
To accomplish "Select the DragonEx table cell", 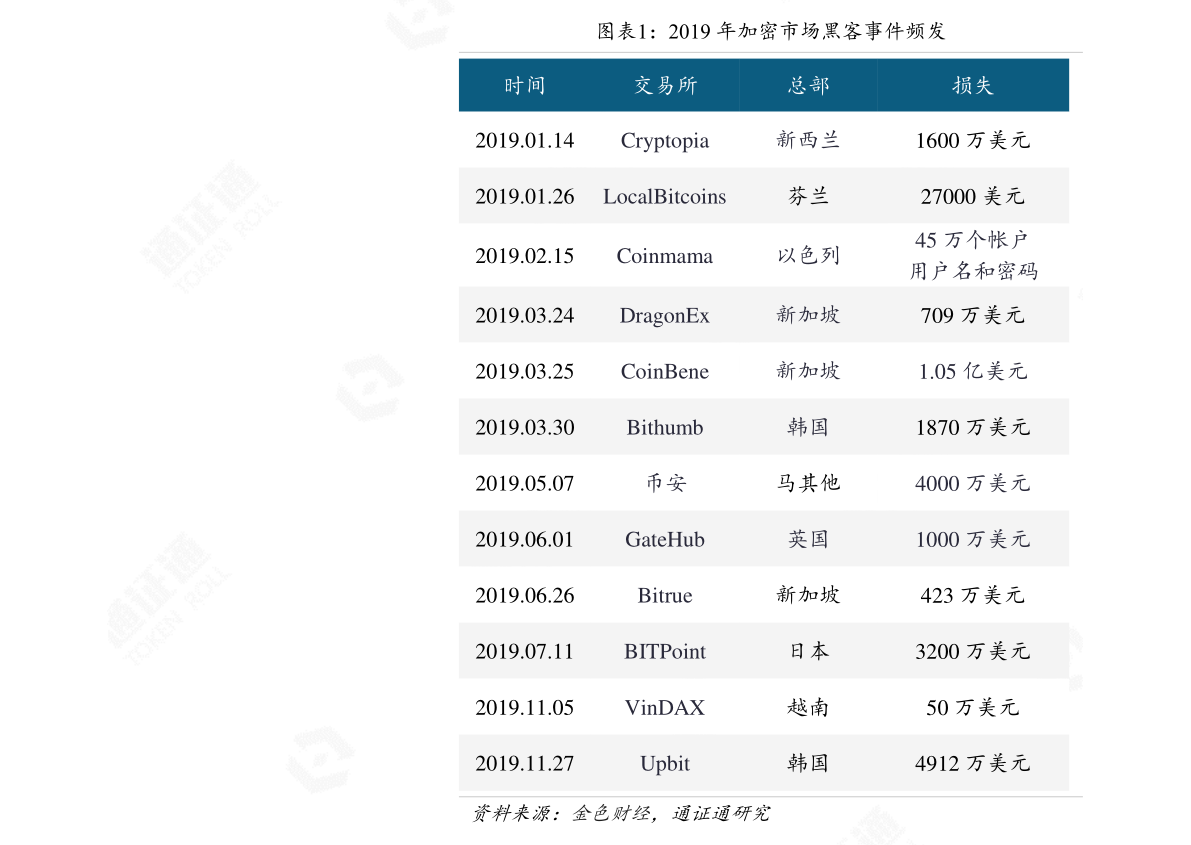I will pyautogui.click(x=664, y=314).
